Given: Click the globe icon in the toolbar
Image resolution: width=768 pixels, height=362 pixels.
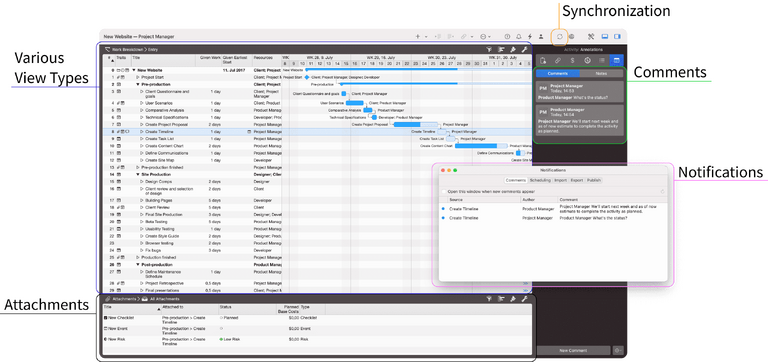Looking at the screenshot, I should click(x=571, y=37).
